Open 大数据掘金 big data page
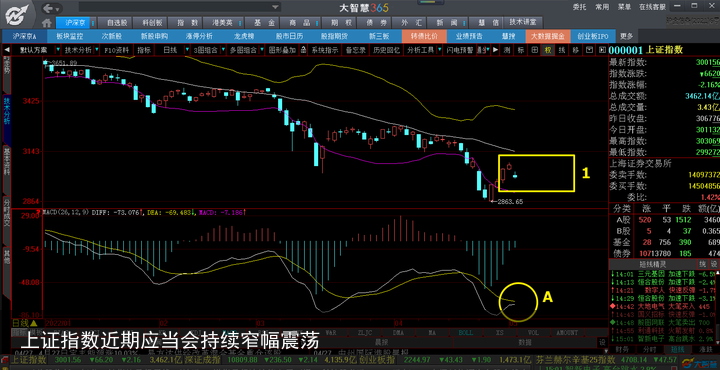This screenshot has width=720, height=370. coord(548,36)
